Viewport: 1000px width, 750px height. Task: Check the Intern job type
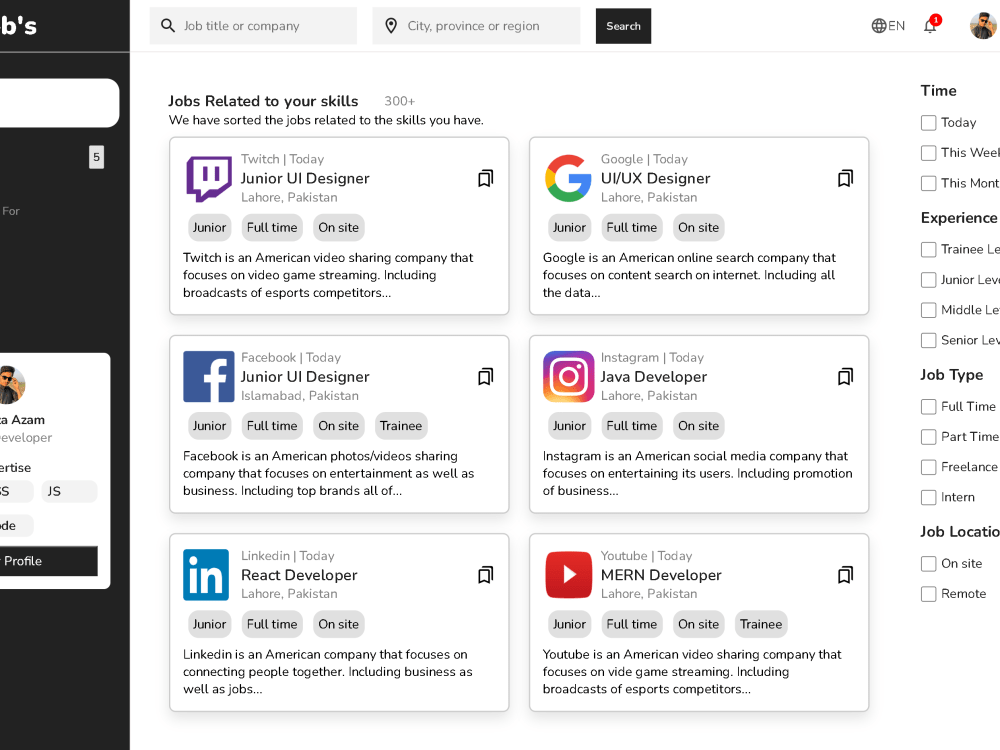[x=929, y=497]
